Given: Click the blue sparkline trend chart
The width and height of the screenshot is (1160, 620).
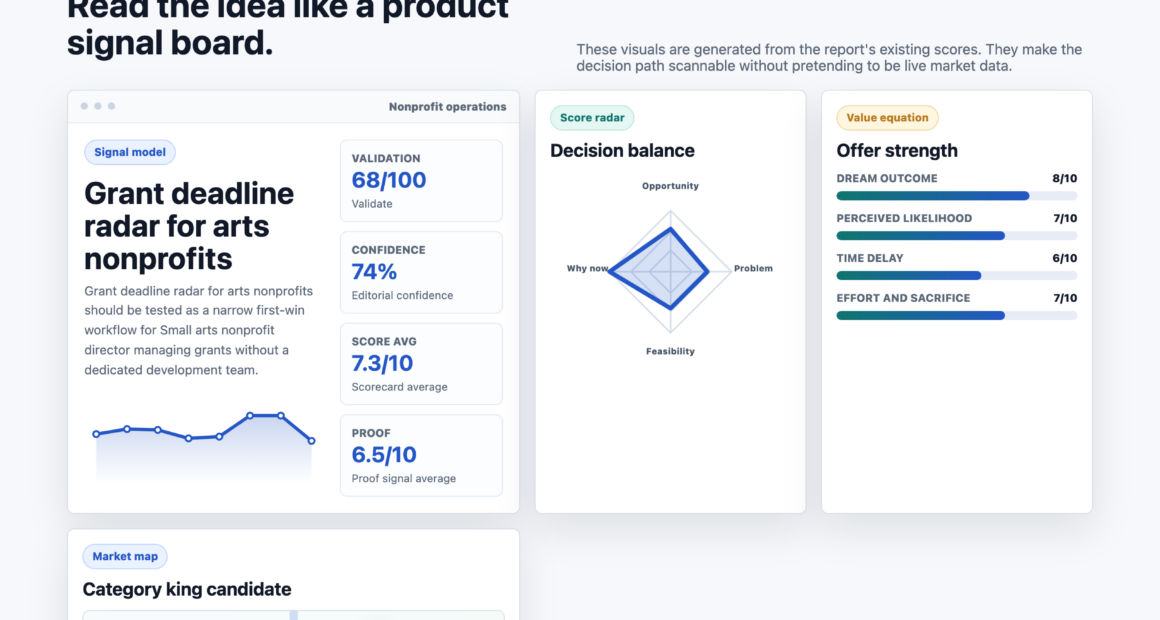Looking at the screenshot, I should [x=203, y=444].
